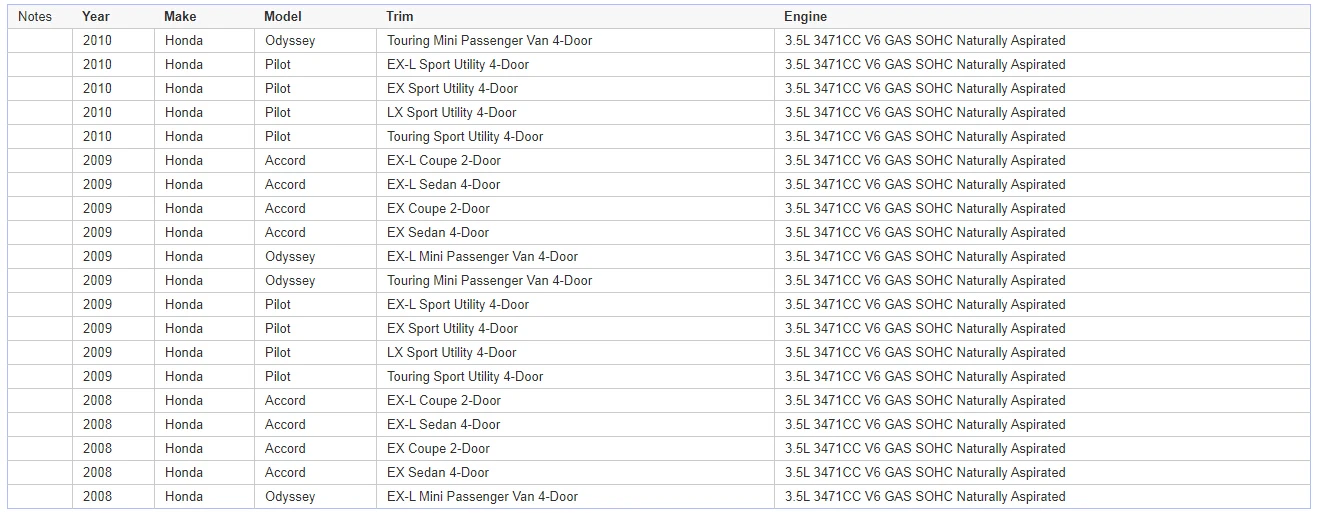Image resolution: width=1317 pixels, height=514 pixels.
Task: Select 2010 Pilot LX Sport Utility trim cell
Action: [x=452, y=113]
